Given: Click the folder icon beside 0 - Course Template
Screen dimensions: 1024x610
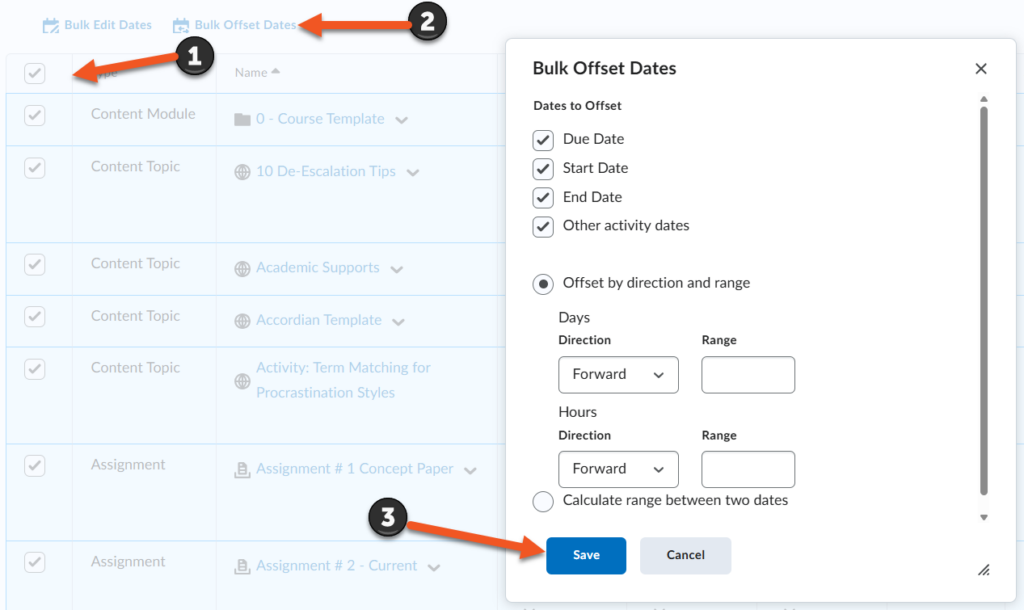Looking at the screenshot, I should [x=242, y=119].
